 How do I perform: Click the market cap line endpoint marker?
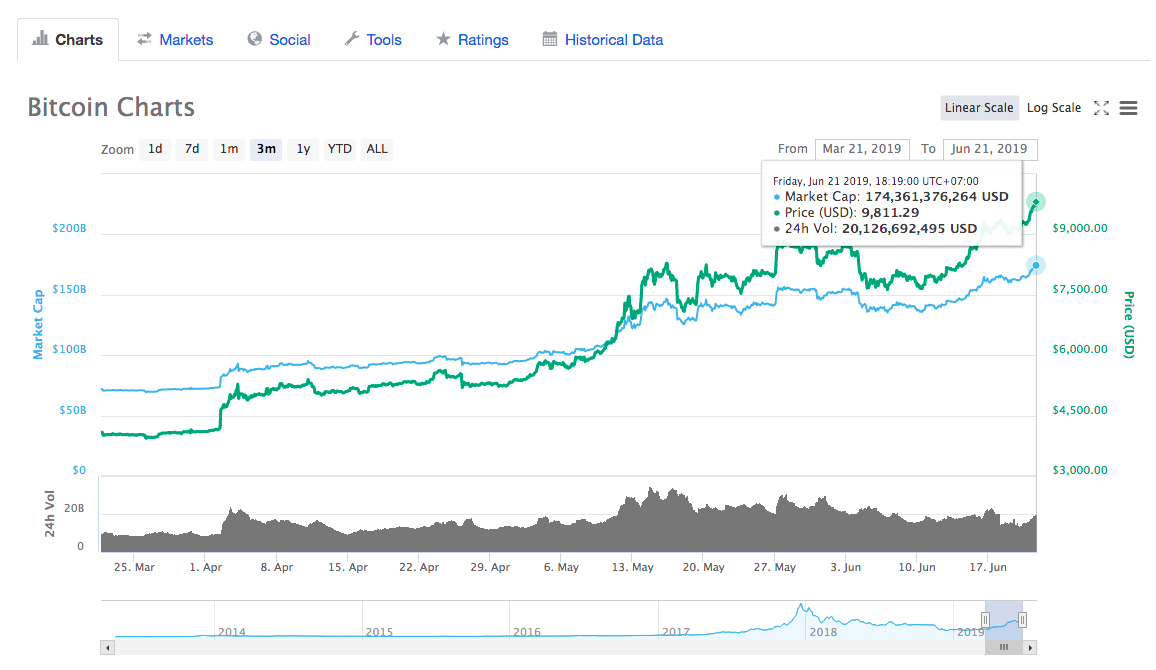pyautogui.click(x=1036, y=265)
